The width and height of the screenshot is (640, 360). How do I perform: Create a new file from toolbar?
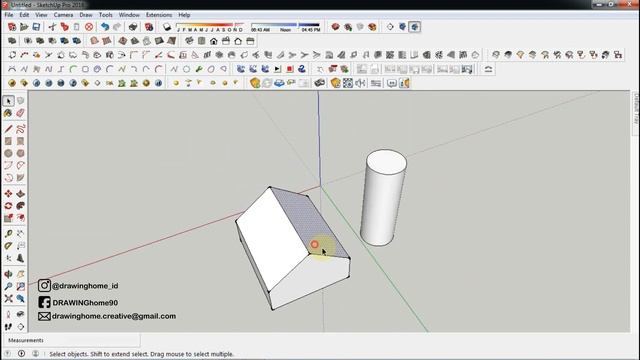pos(12,27)
